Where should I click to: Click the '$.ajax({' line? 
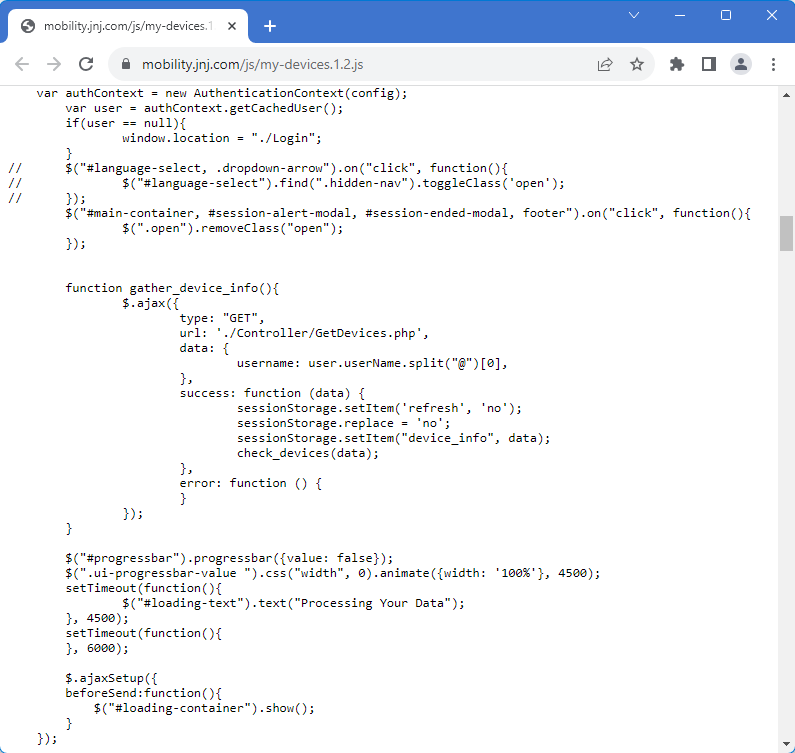click(x=150, y=303)
